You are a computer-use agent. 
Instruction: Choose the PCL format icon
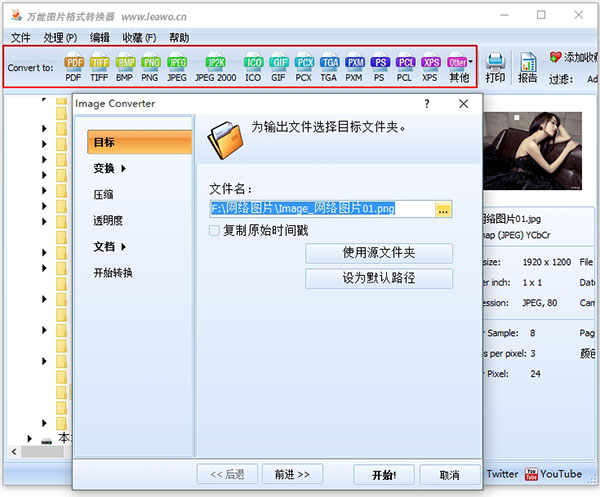click(x=405, y=67)
